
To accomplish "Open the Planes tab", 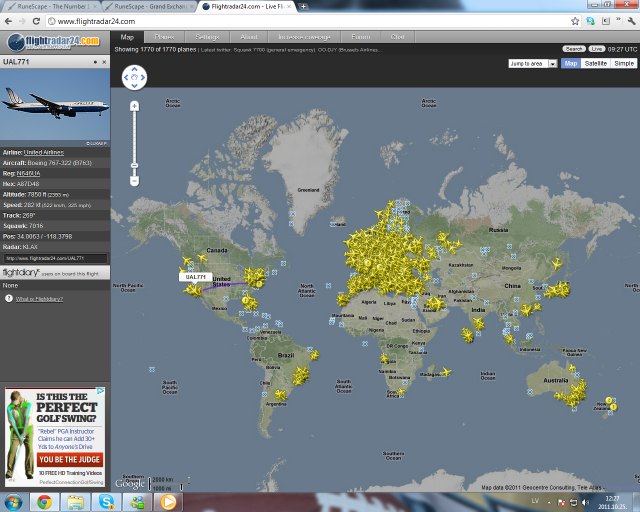I will point(164,37).
